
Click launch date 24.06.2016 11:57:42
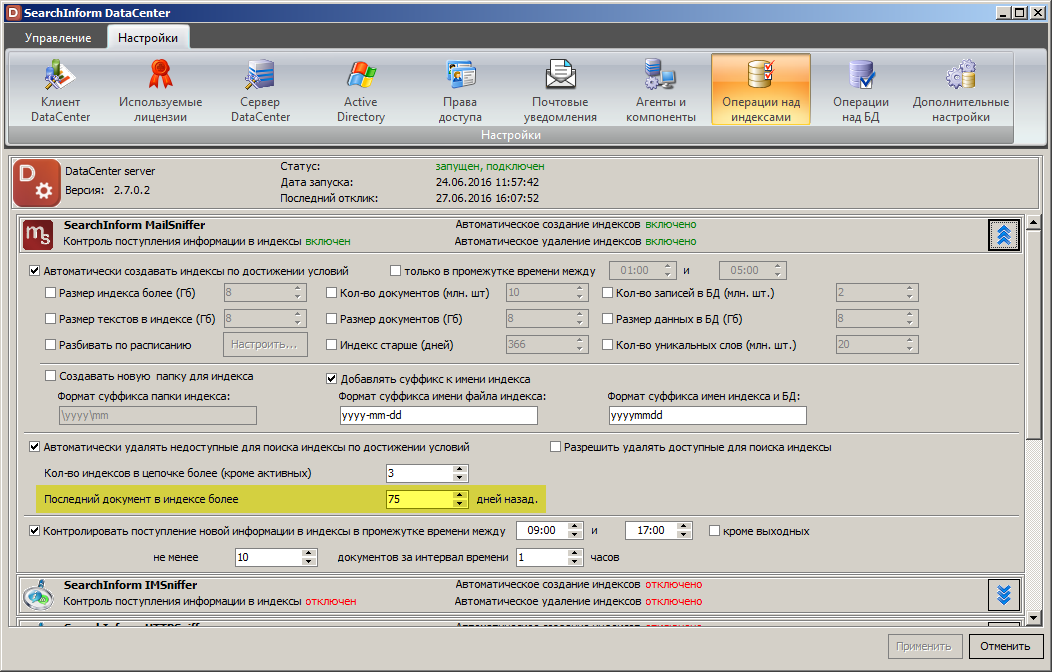point(487,182)
